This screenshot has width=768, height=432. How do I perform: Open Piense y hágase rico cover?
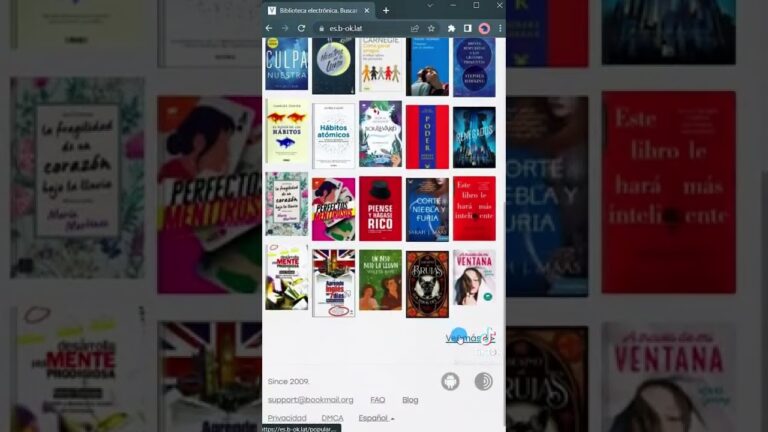(x=381, y=209)
